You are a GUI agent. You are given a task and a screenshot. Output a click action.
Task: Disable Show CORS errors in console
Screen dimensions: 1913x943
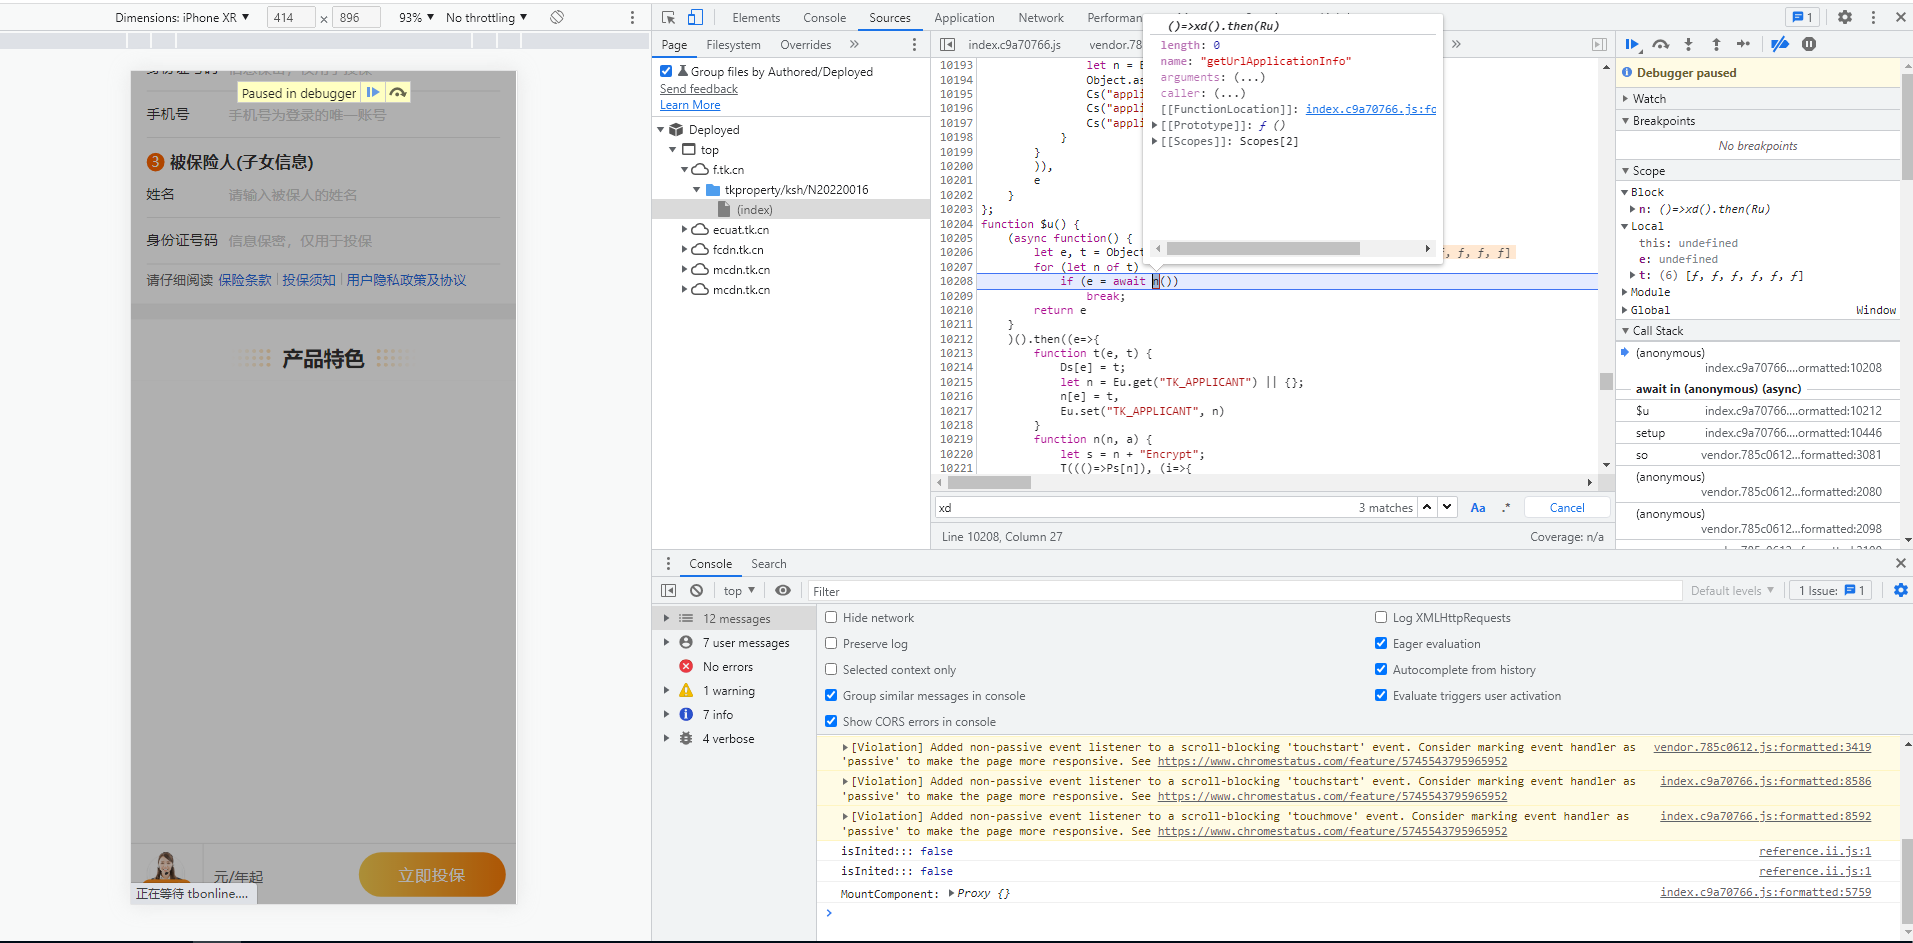831,721
